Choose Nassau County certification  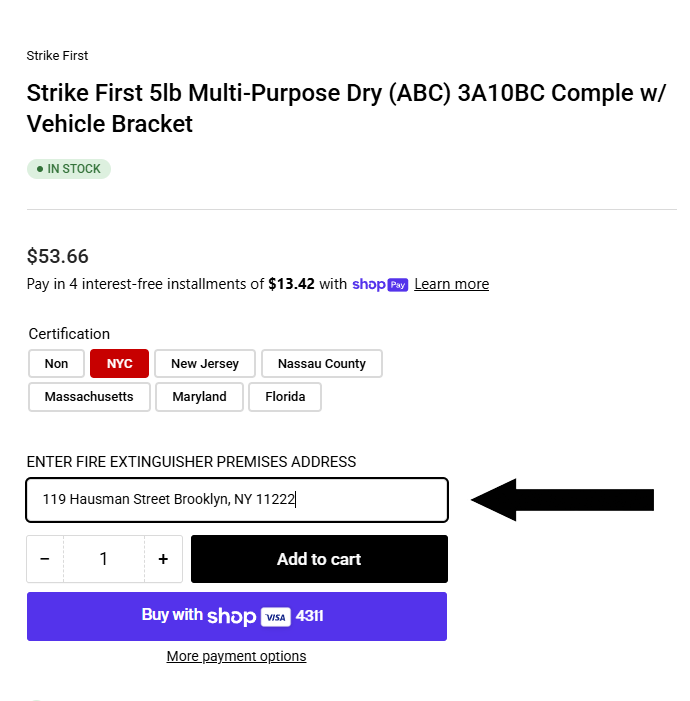[x=322, y=363]
